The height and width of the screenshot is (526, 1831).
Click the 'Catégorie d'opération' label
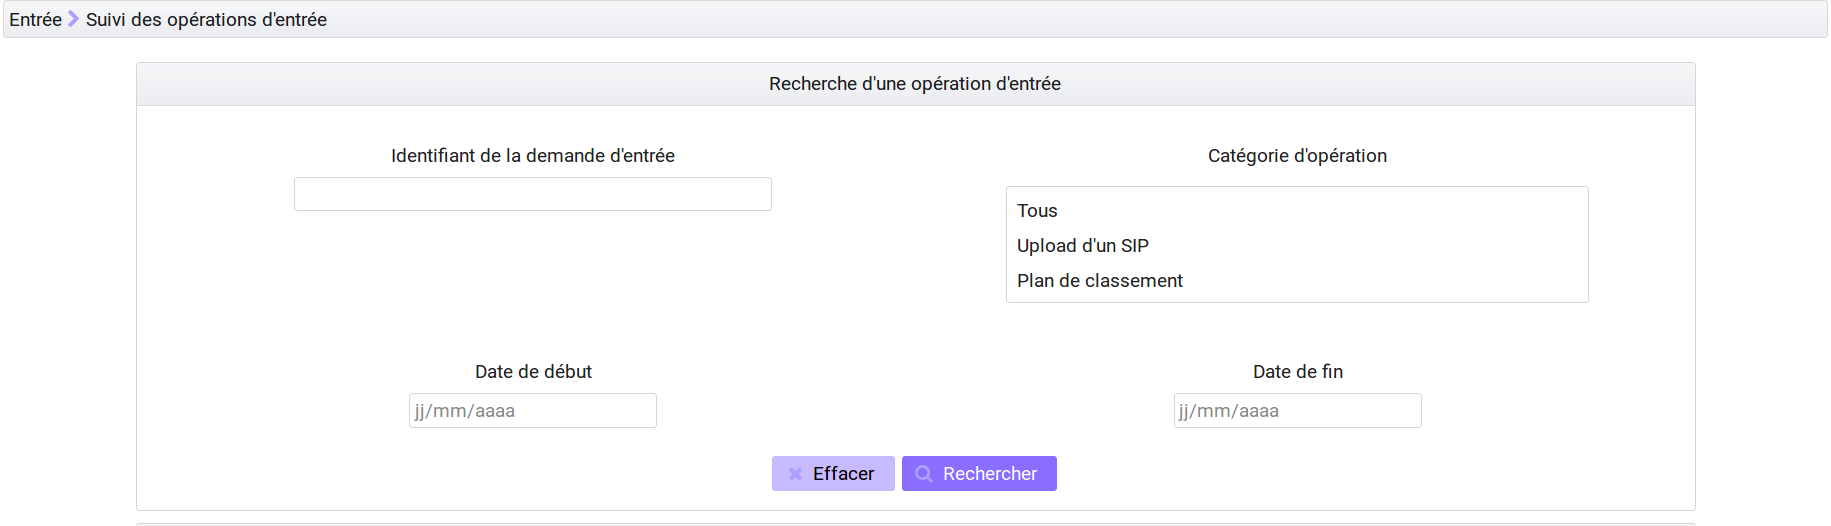[x=1297, y=156]
